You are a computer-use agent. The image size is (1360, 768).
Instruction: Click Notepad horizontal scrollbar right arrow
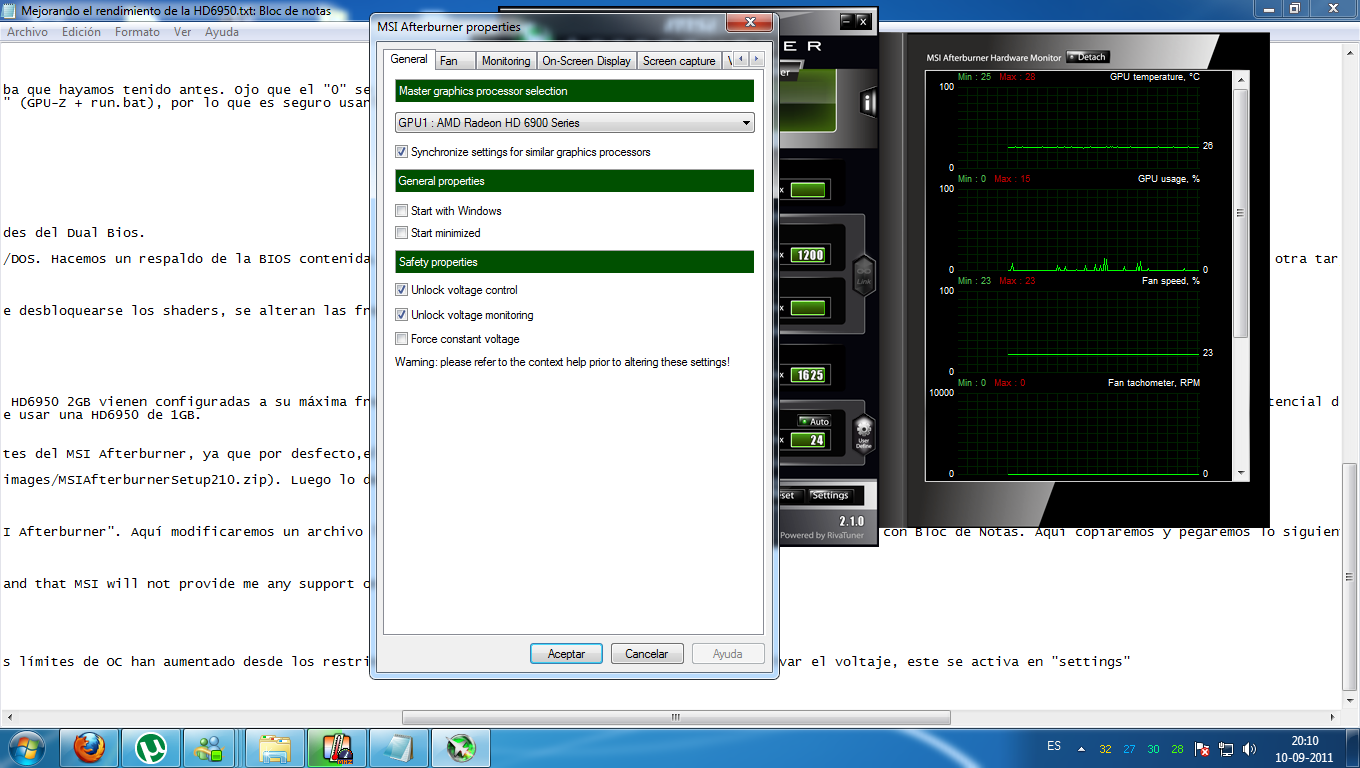point(1334,717)
